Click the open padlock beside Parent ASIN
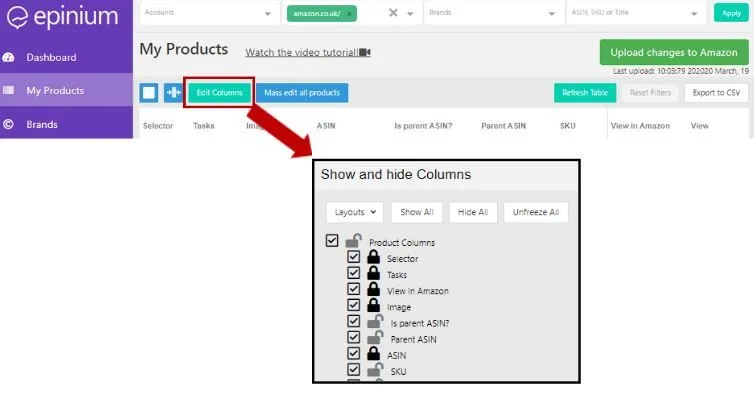 pos(375,338)
